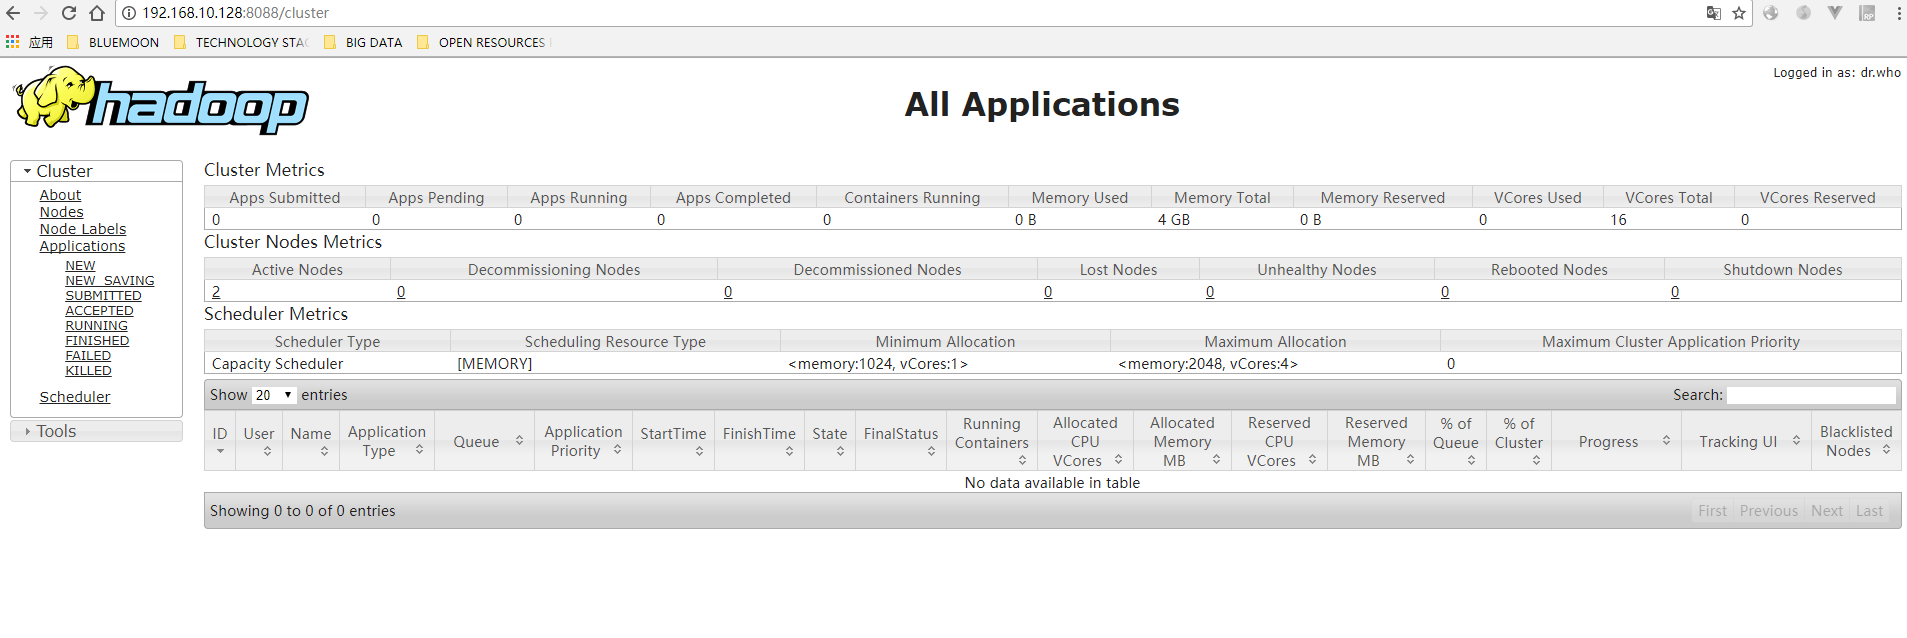Click the browser home icon

coord(97,13)
